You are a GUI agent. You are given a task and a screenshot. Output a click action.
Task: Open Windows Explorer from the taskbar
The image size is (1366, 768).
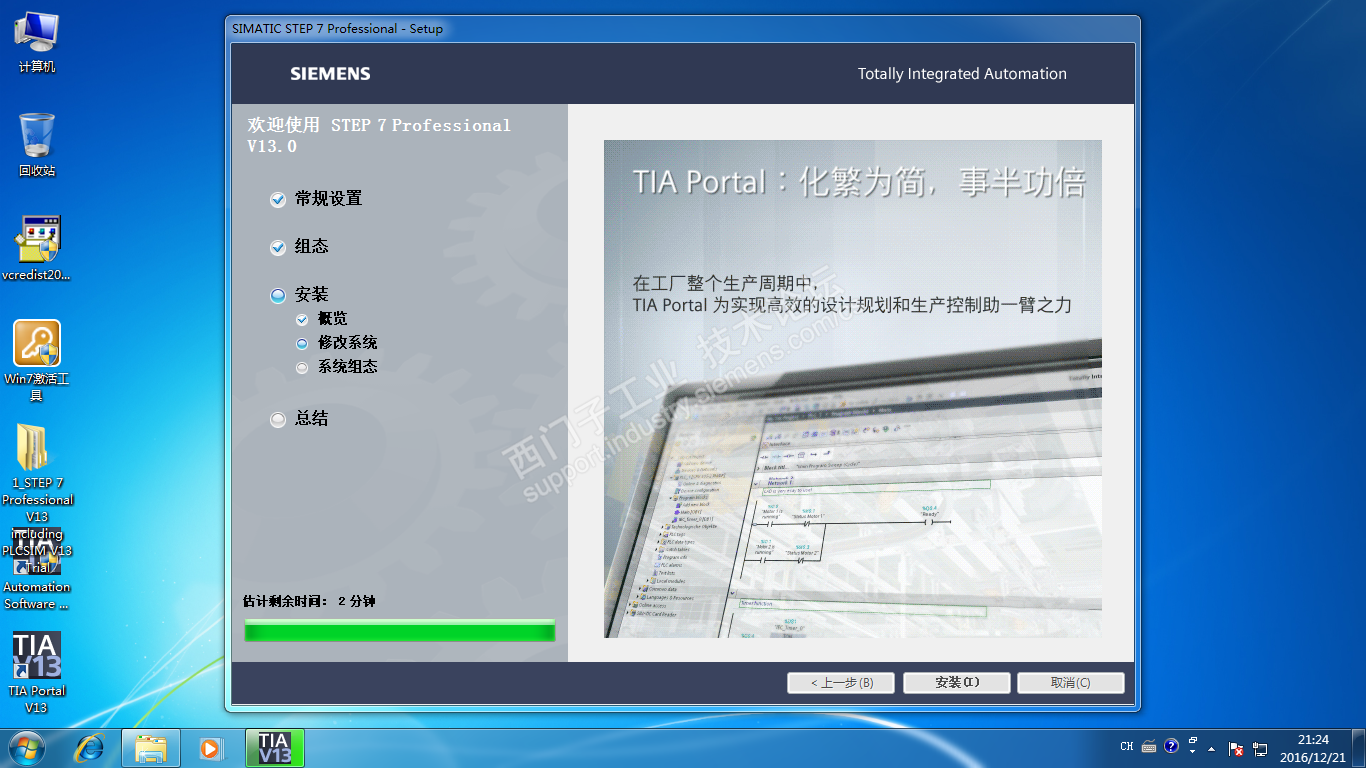click(x=151, y=747)
